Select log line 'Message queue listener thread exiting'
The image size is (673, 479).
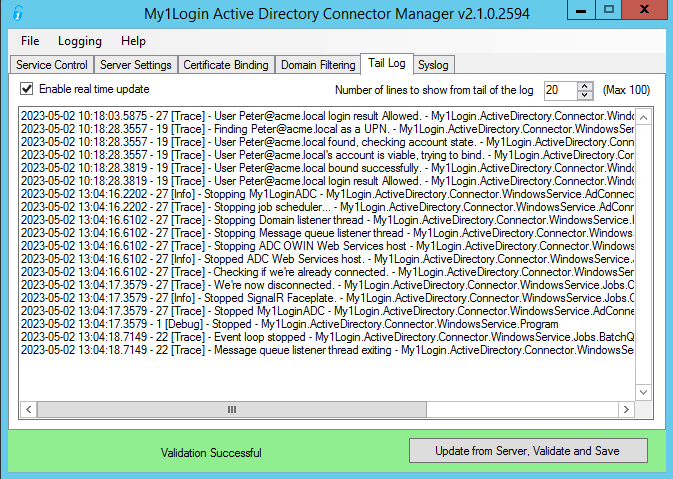327,350
